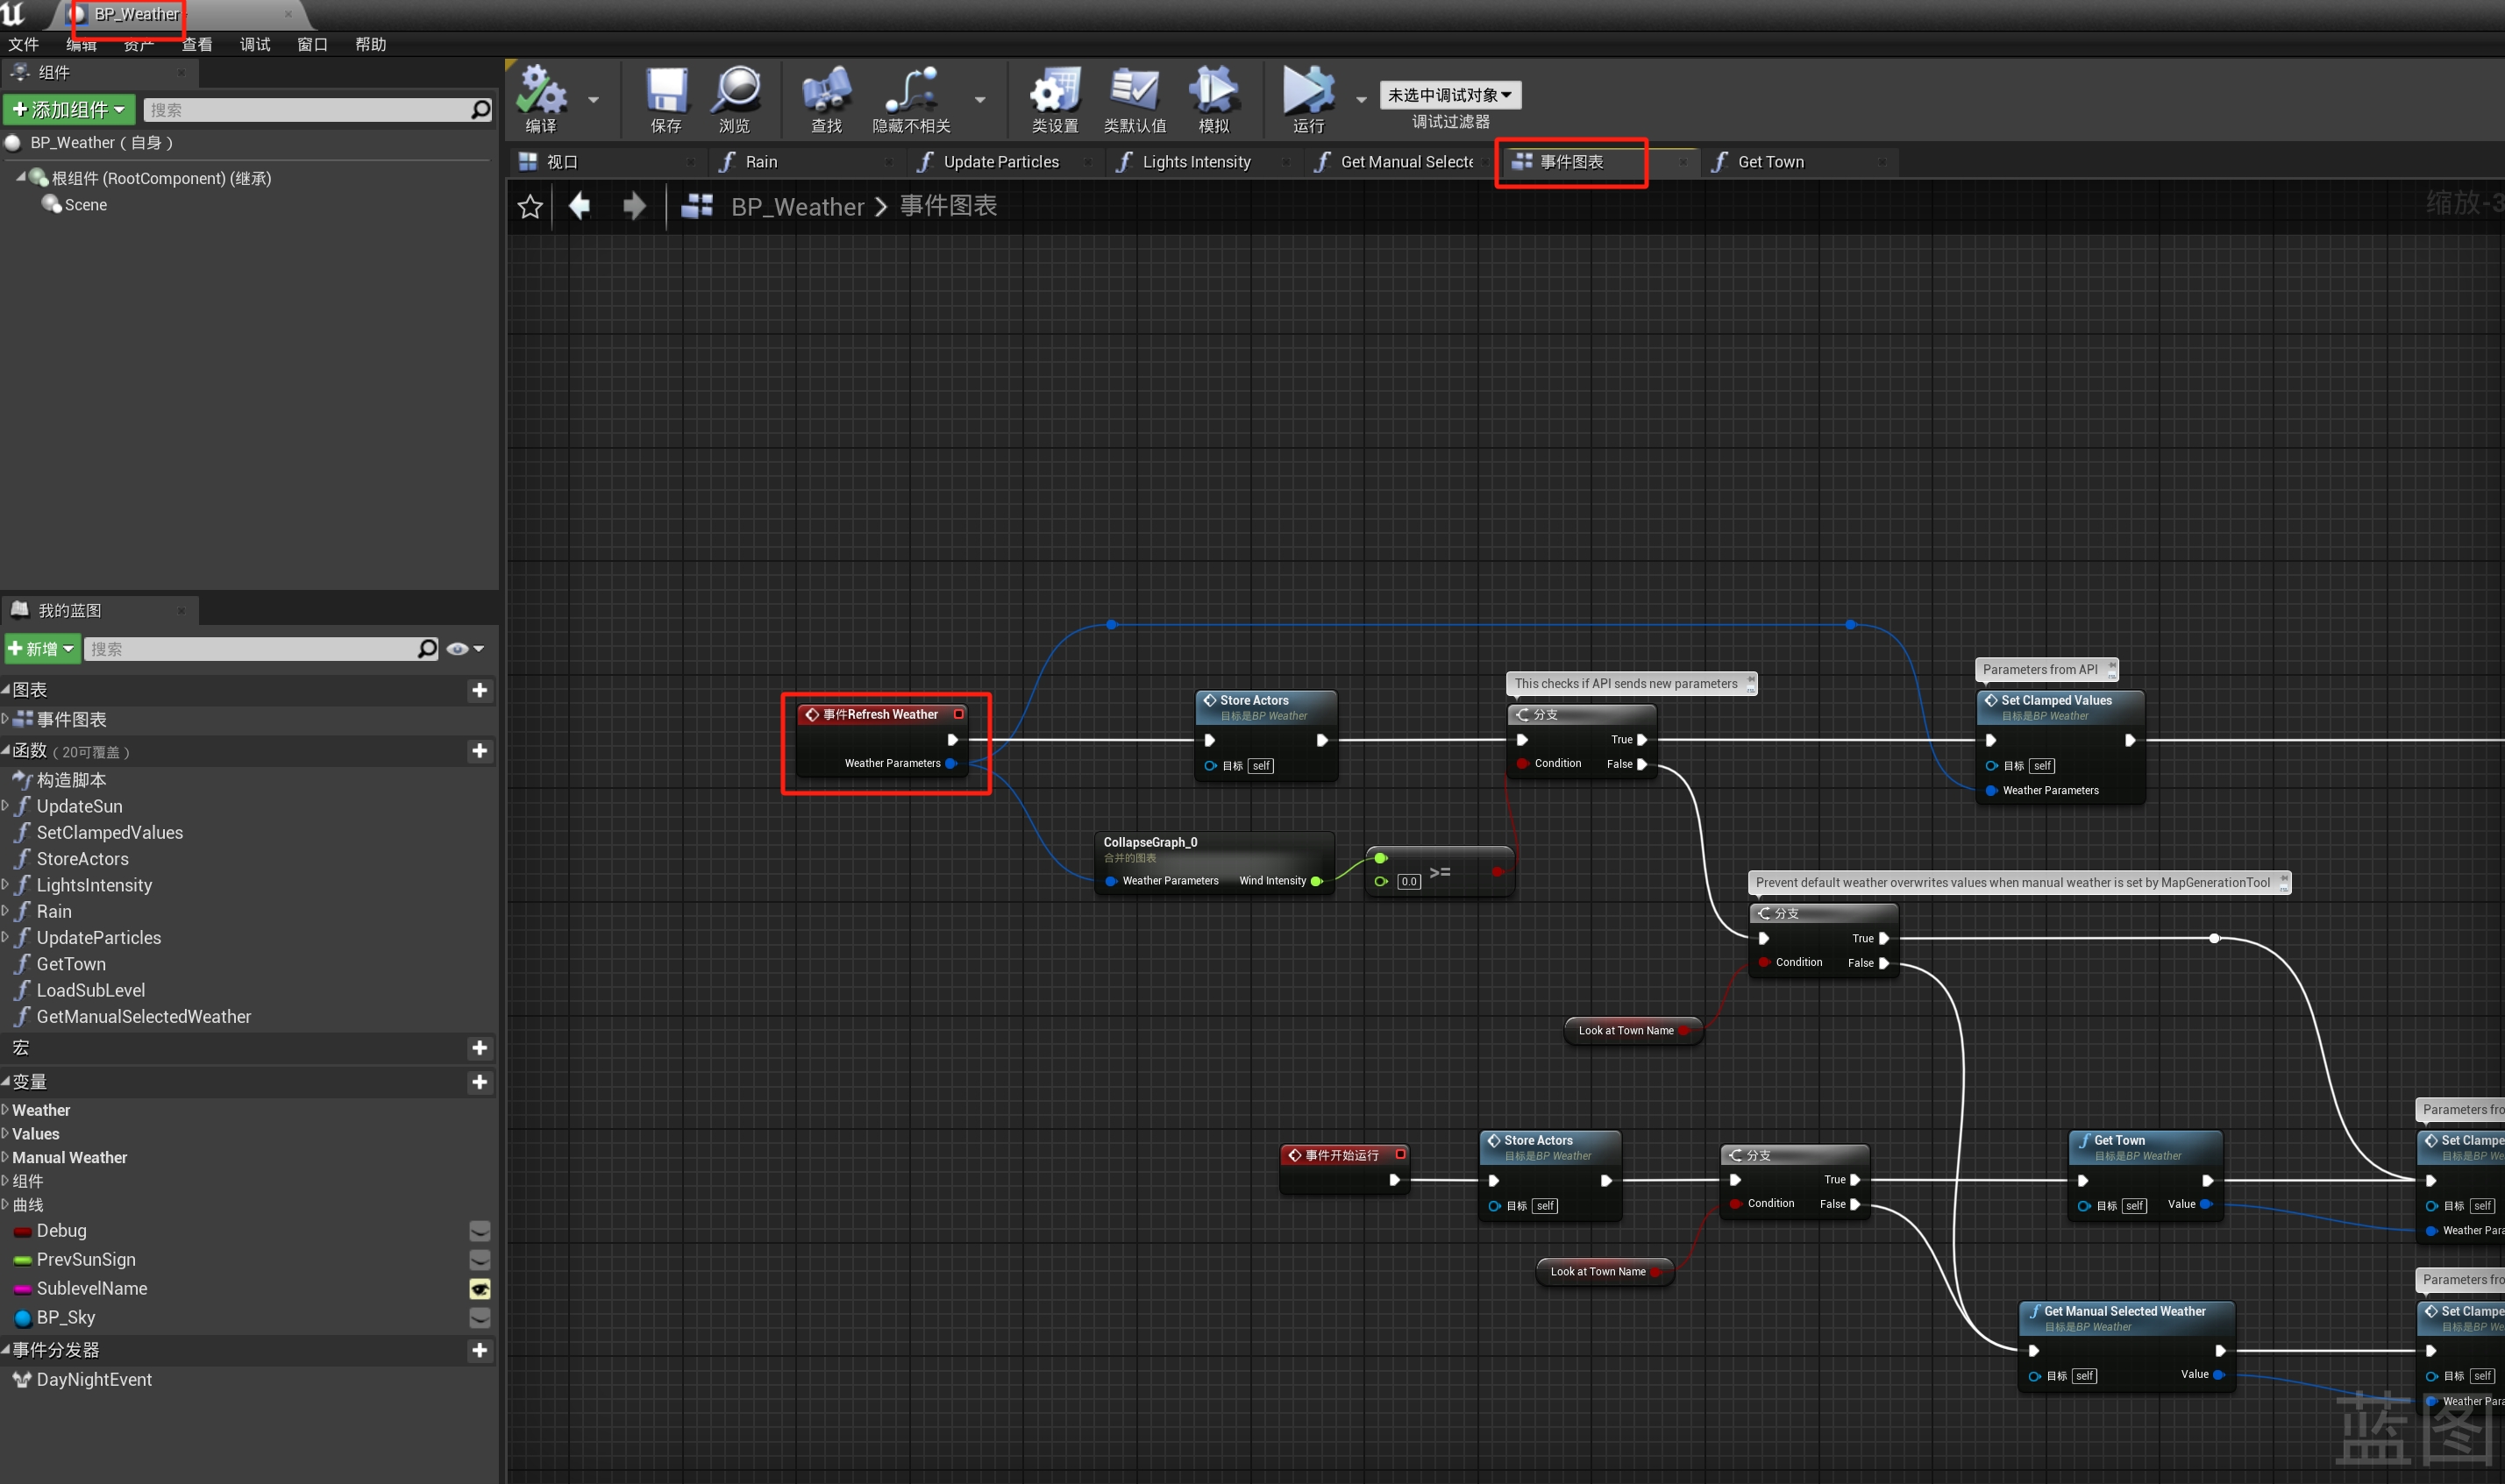Click the BP_Sky variable color pill
This screenshot has height=1484, width=2505.
click(23, 1318)
